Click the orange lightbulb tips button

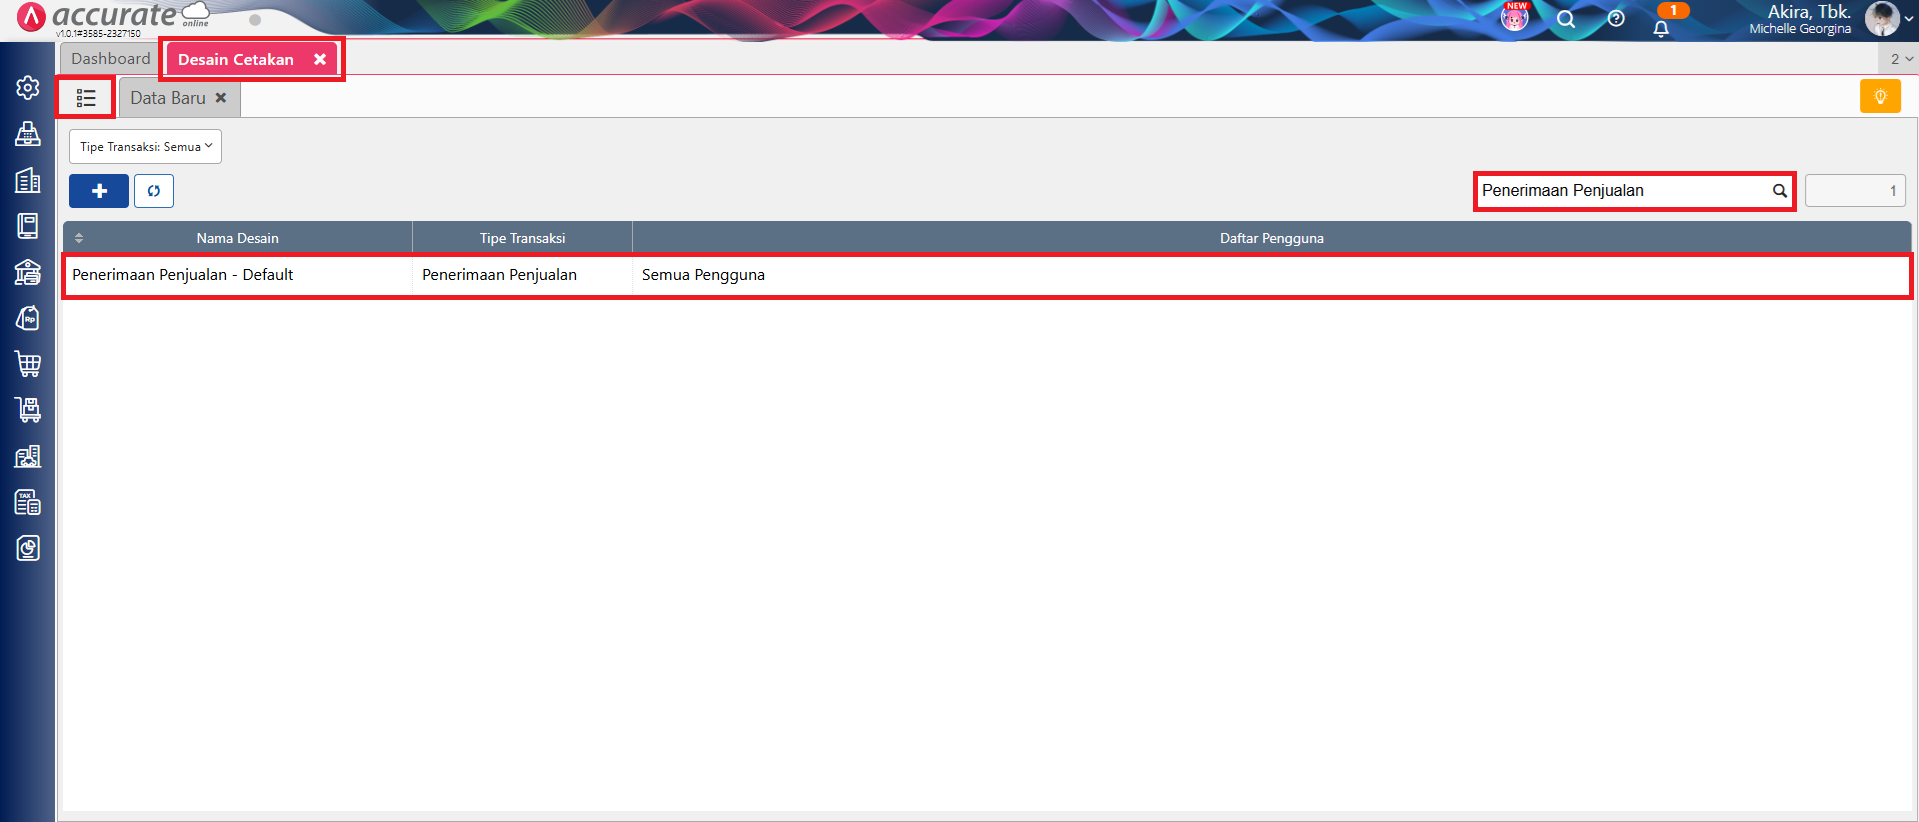pos(1880,97)
